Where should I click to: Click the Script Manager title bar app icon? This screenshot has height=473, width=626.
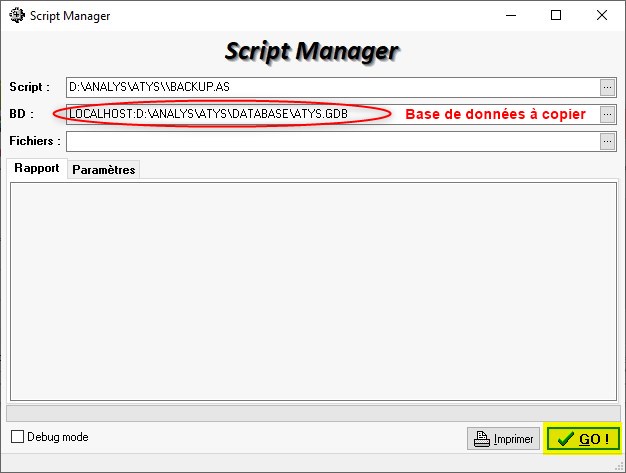tap(16, 15)
